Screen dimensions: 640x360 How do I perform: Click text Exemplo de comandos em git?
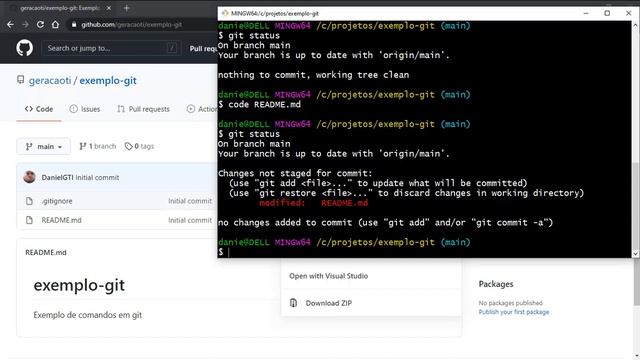tap(88, 315)
